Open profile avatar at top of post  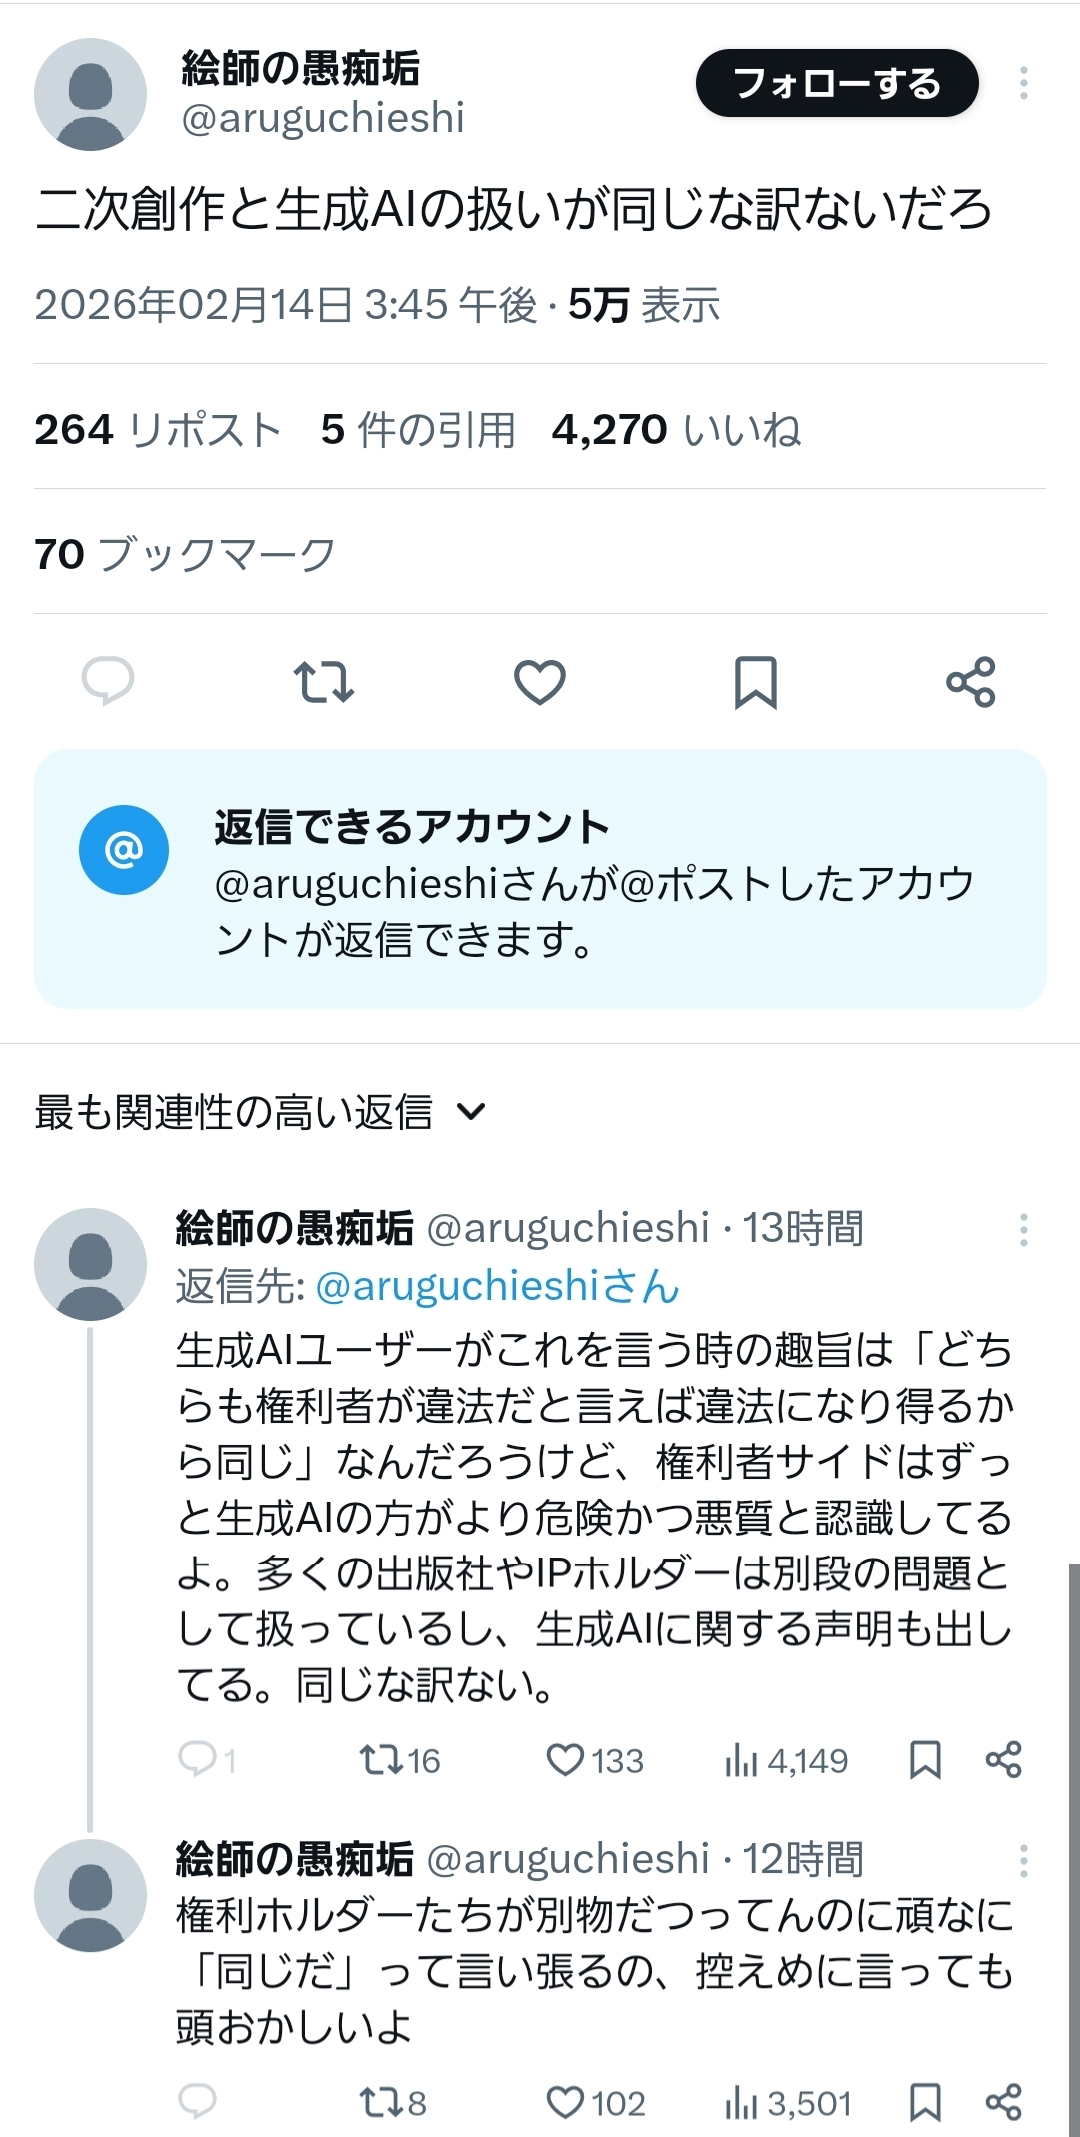click(x=90, y=95)
